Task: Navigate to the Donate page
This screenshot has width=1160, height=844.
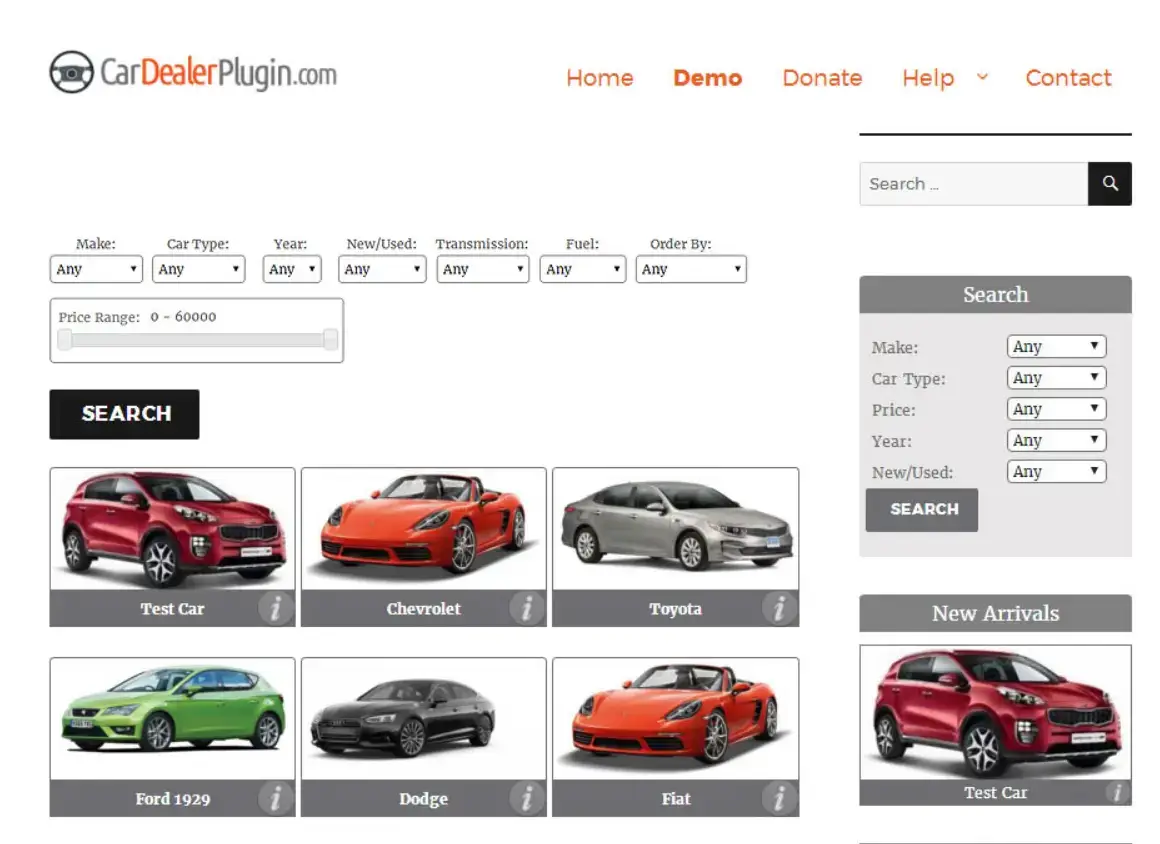Action: coord(822,78)
